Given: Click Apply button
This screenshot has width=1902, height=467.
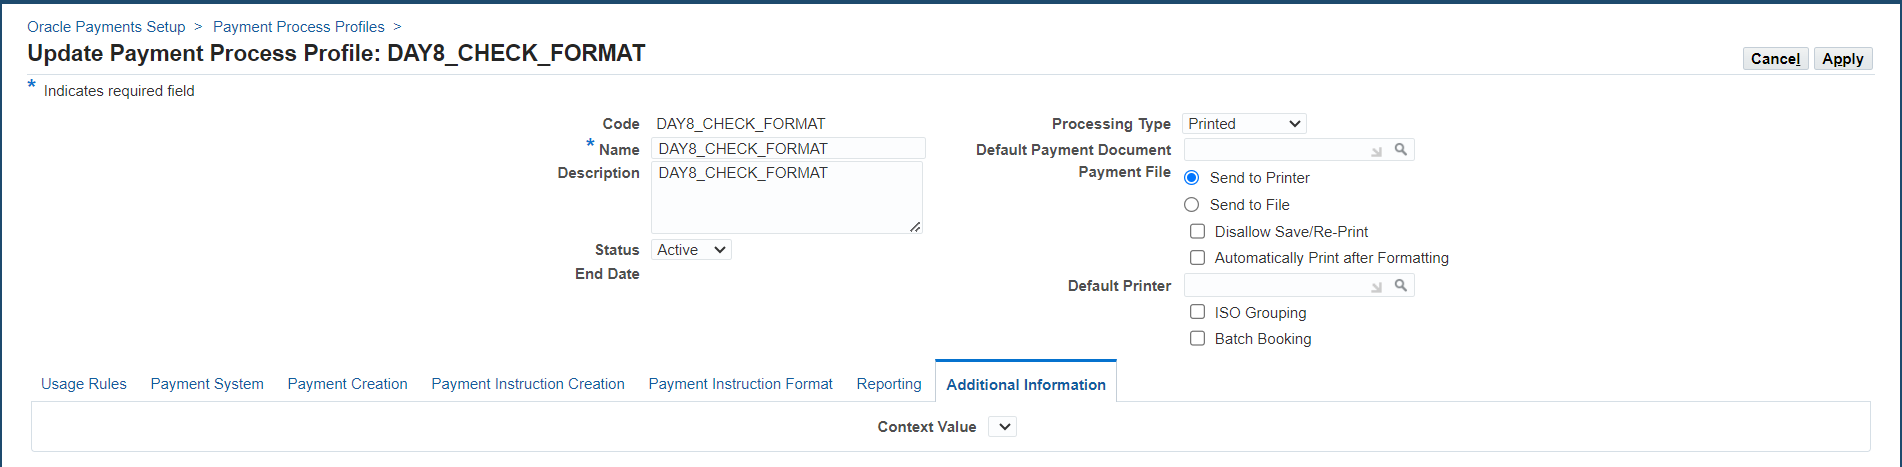Looking at the screenshot, I should click(1842, 59).
